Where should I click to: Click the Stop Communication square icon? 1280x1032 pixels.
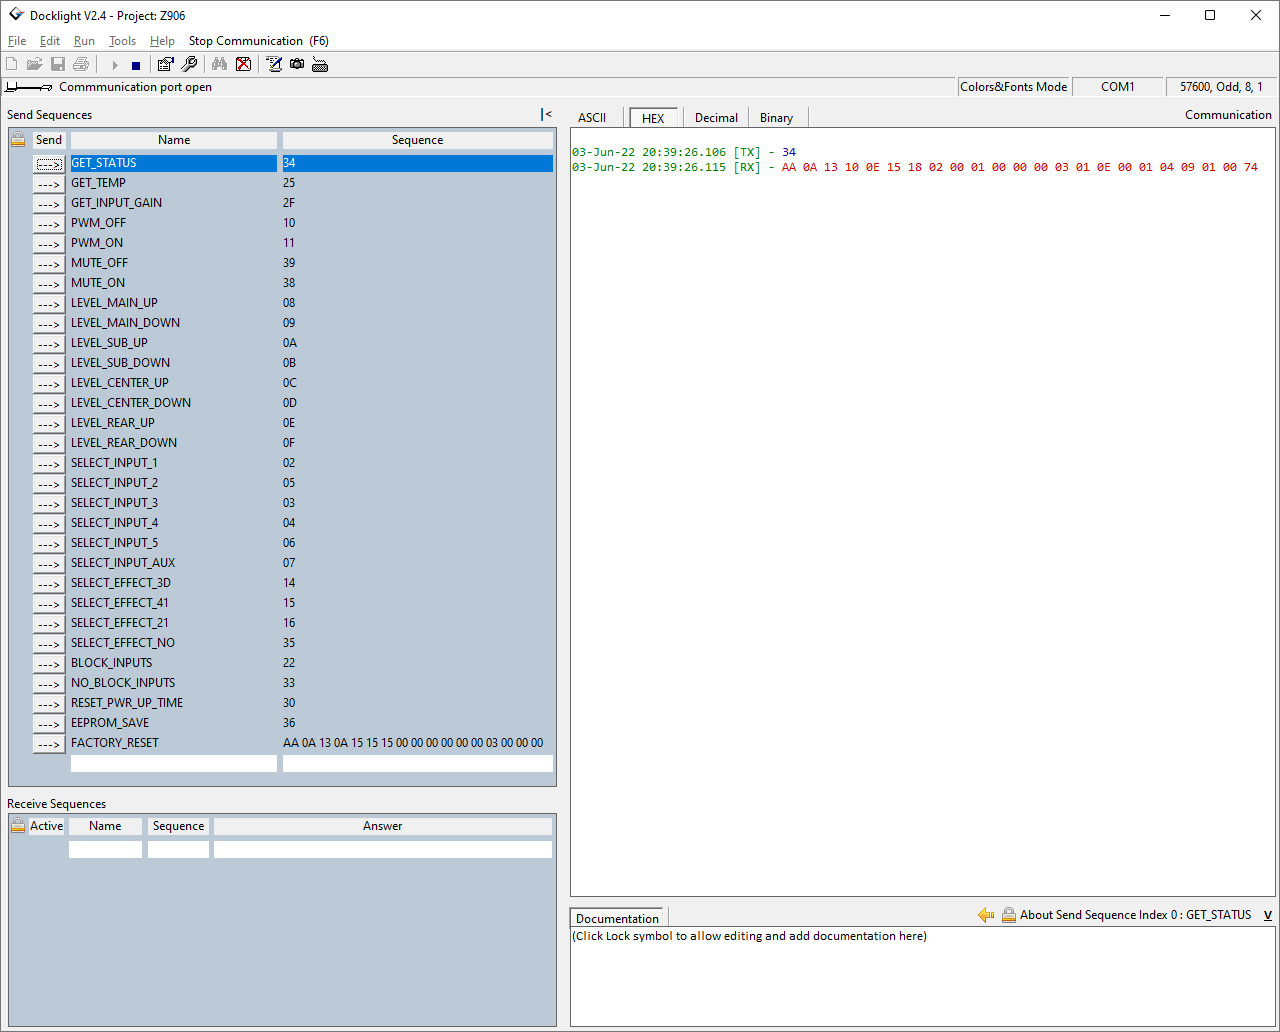tap(136, 65)
